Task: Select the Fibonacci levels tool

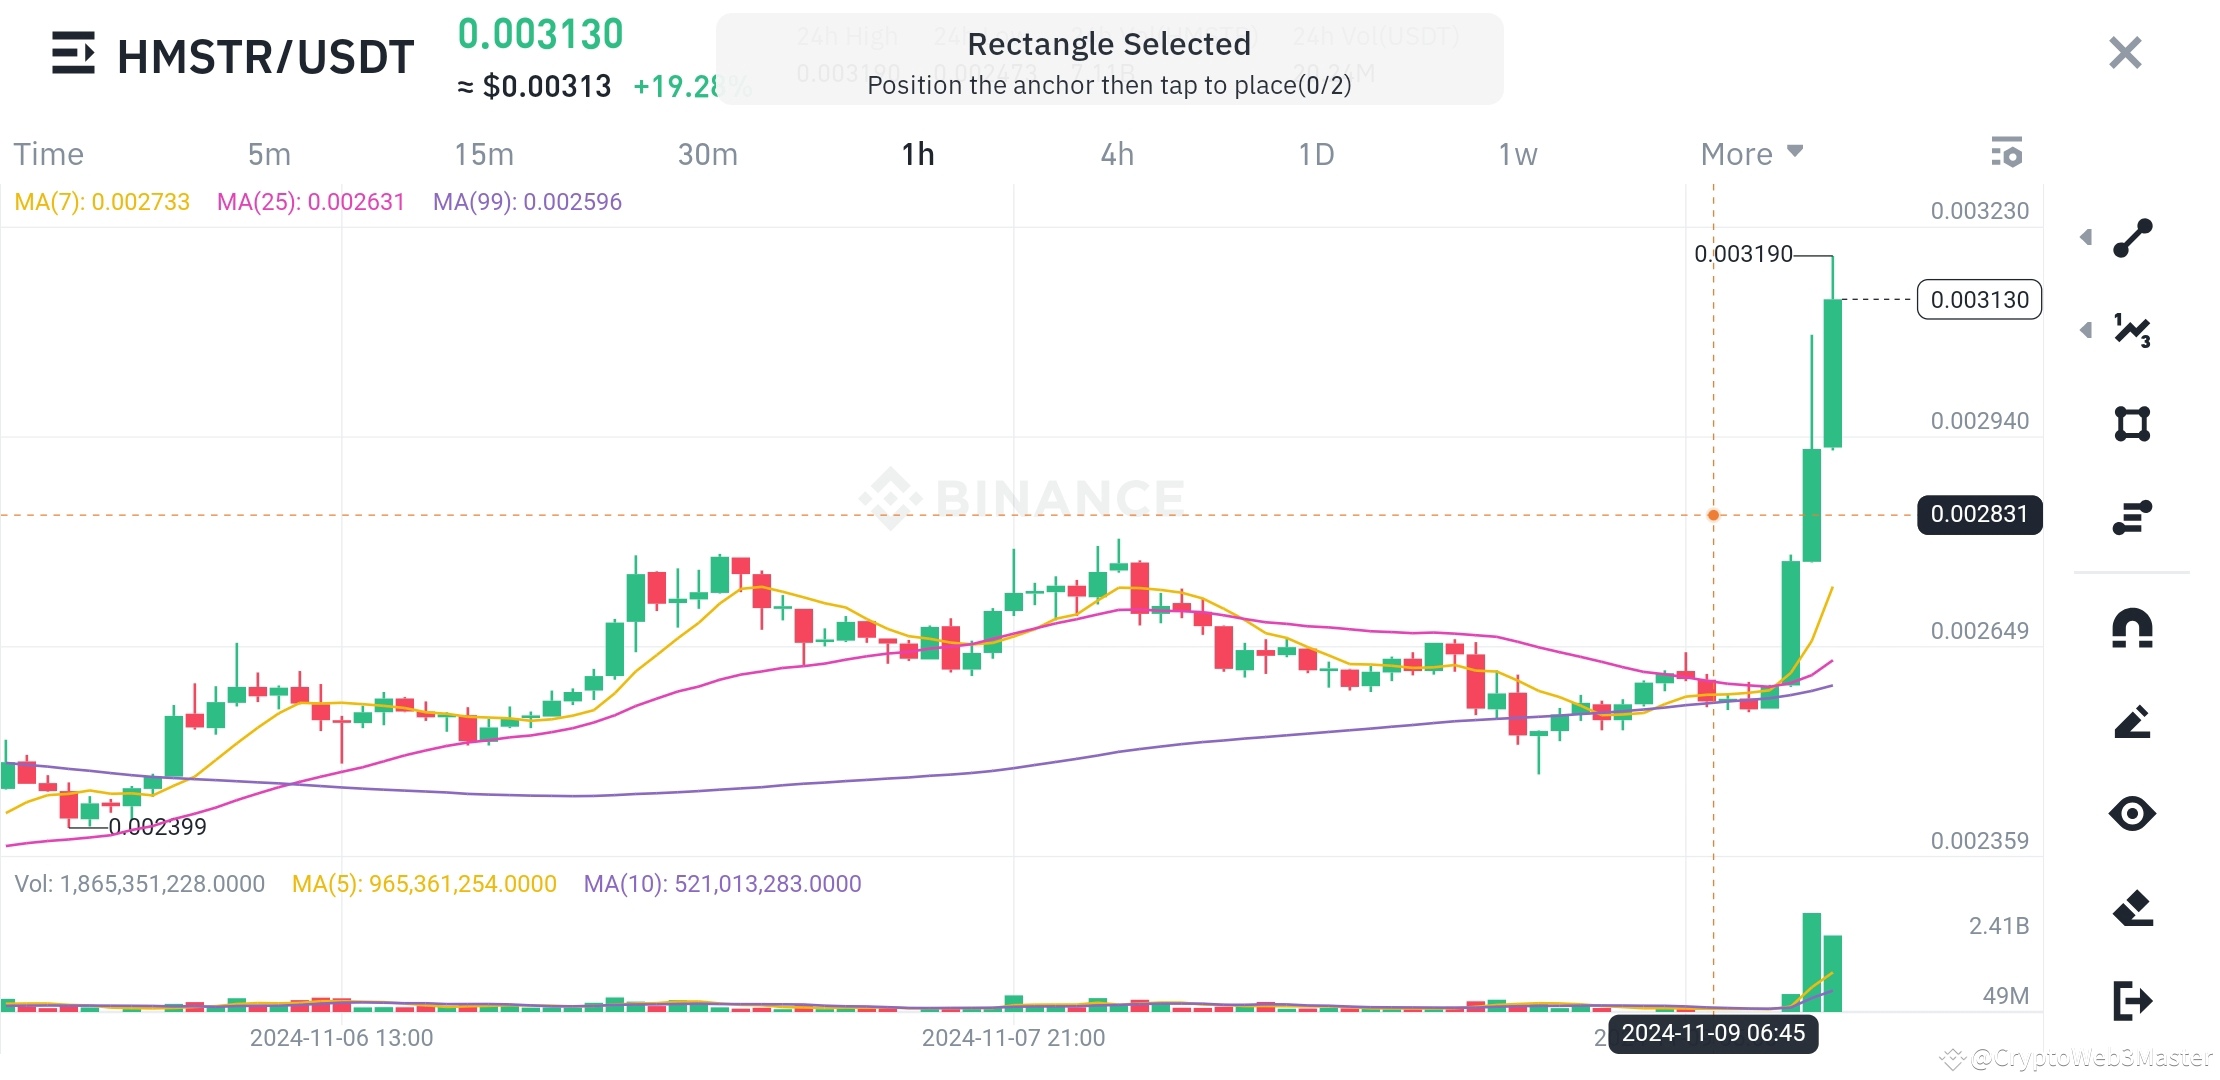Action: pyautogui.click(x=2132, y=517)
